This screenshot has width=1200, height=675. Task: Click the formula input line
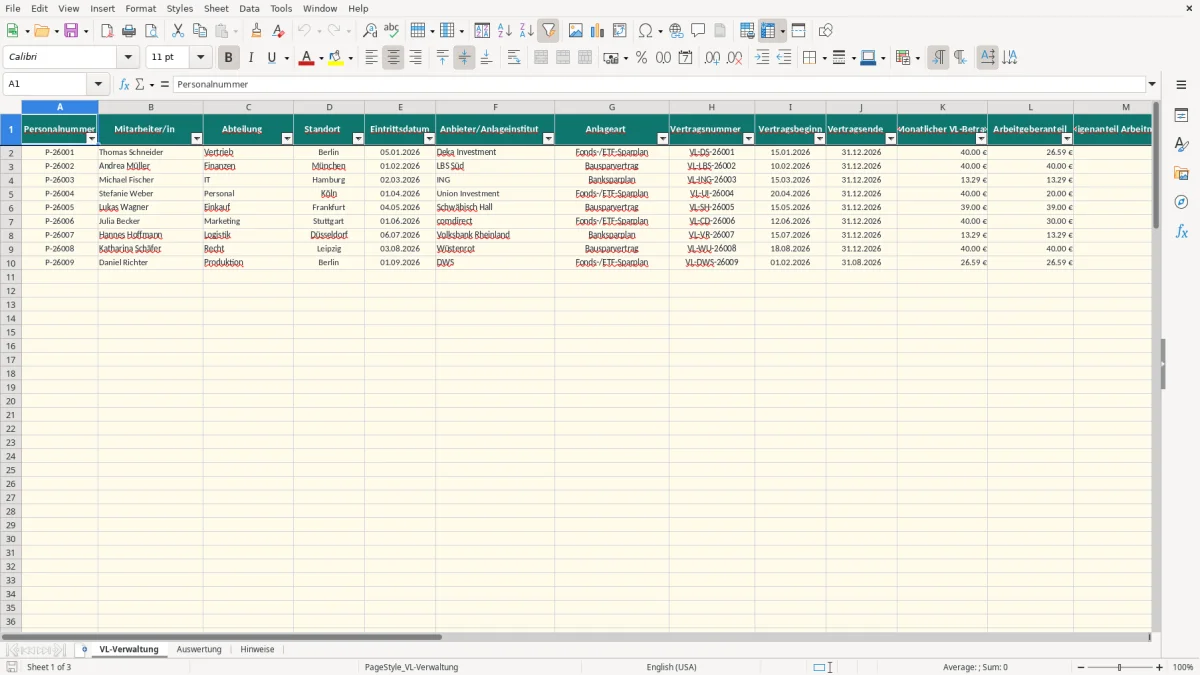click(658, 85)
